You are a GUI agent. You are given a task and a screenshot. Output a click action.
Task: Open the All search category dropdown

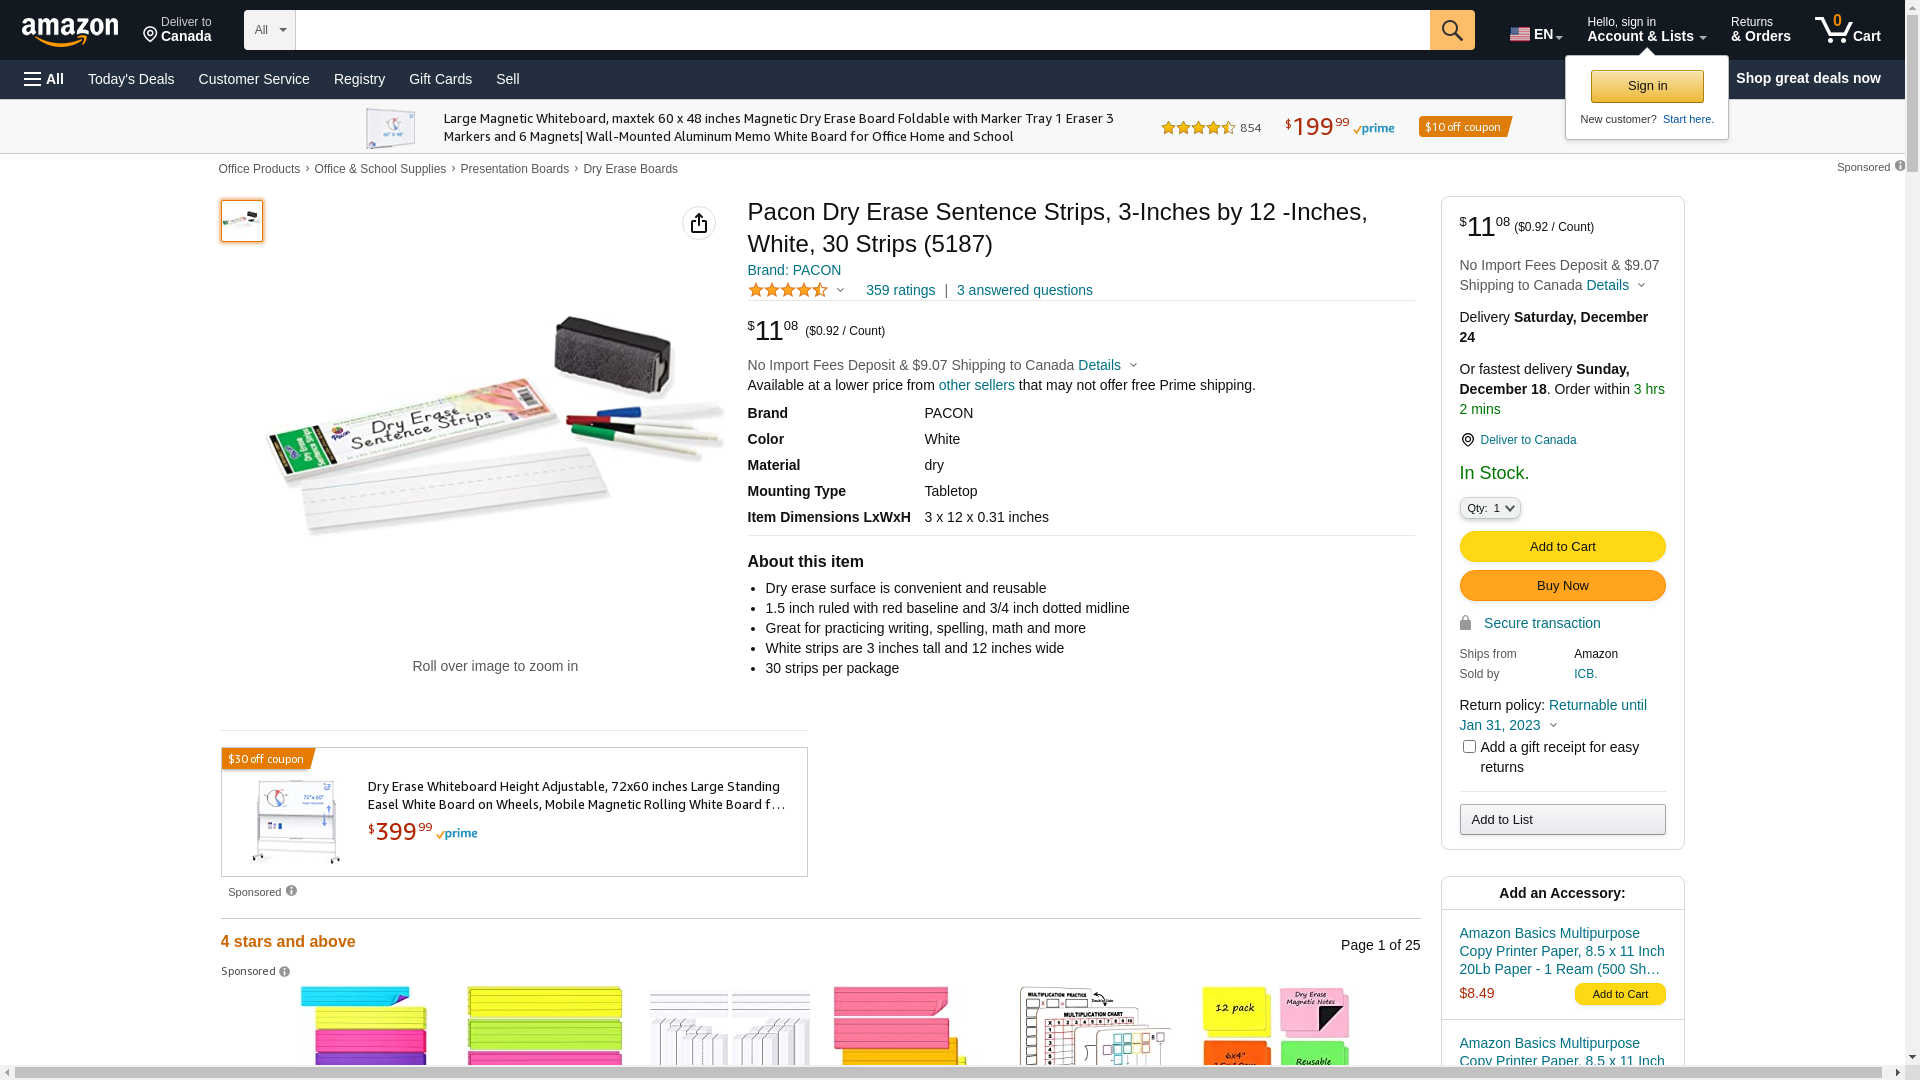point(270,30)
